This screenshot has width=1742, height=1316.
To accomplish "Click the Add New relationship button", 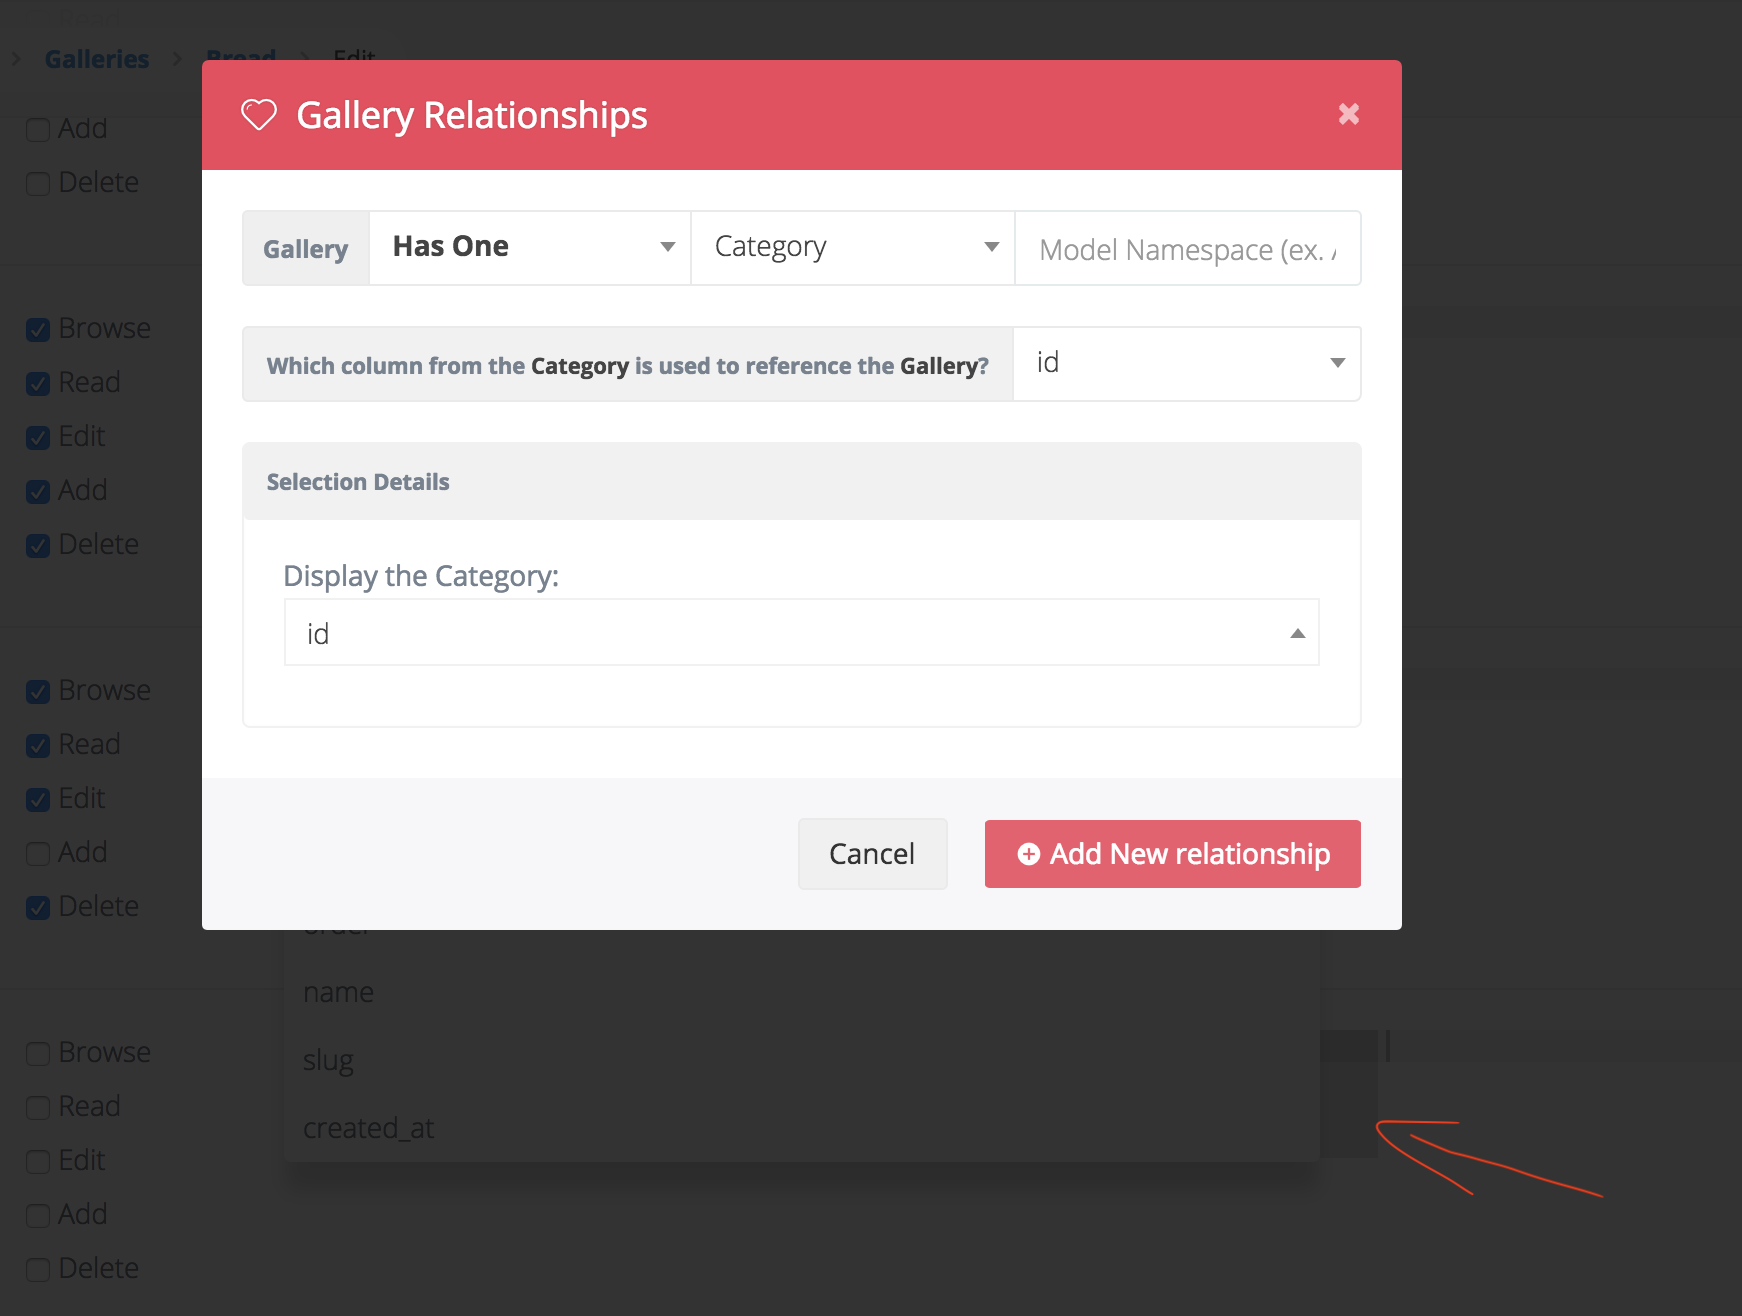I will pyautogui.click(x=1171, y=854).
